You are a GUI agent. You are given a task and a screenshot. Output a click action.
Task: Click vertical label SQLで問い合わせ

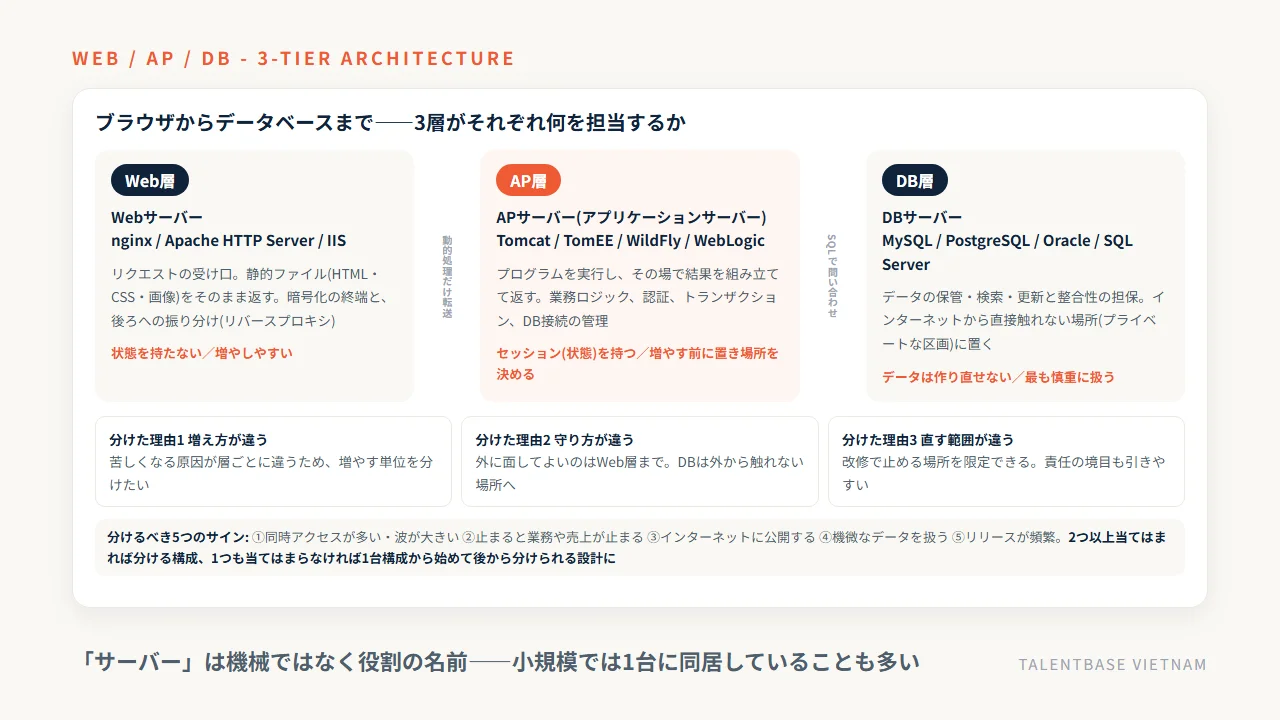point(832,276)
